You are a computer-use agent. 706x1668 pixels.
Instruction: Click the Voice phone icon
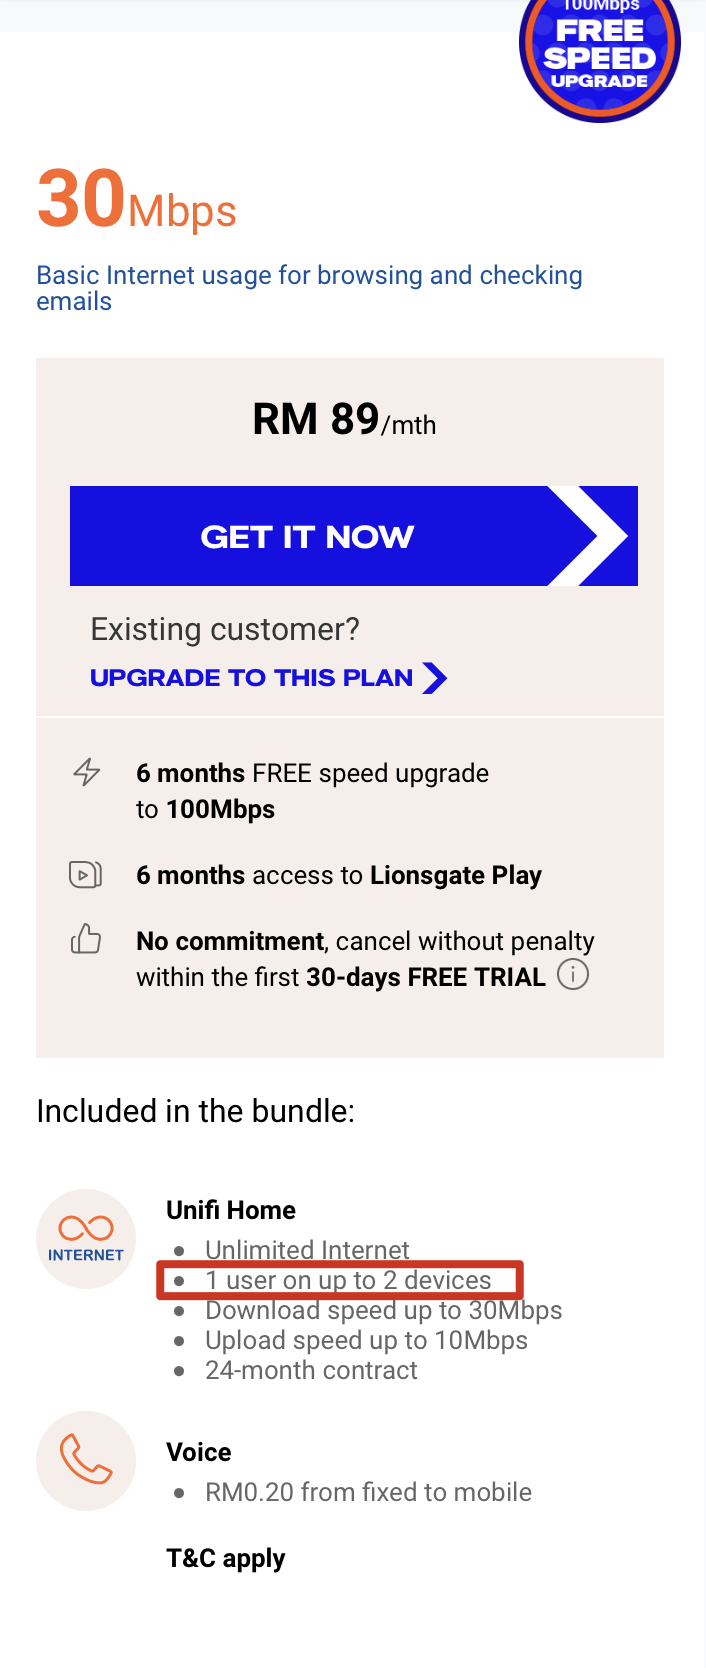tap(86, 1461)
